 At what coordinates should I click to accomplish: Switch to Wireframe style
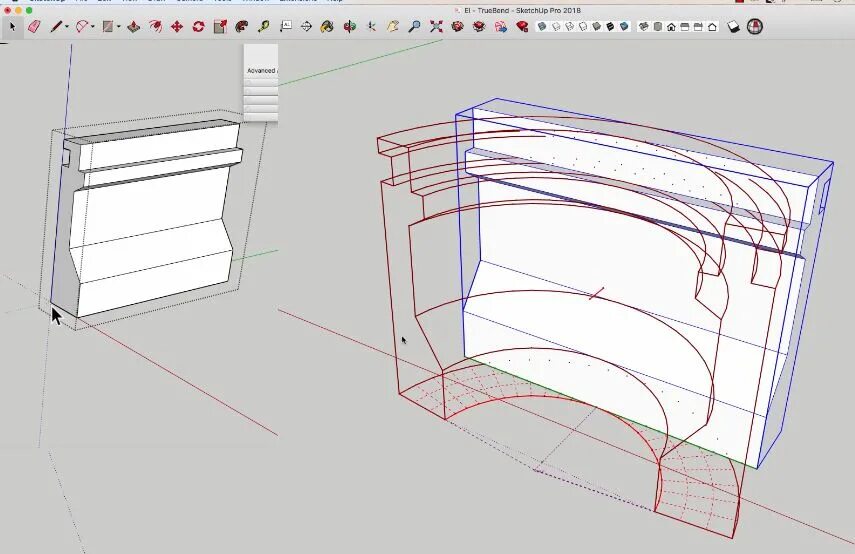(x=569, y=26)
